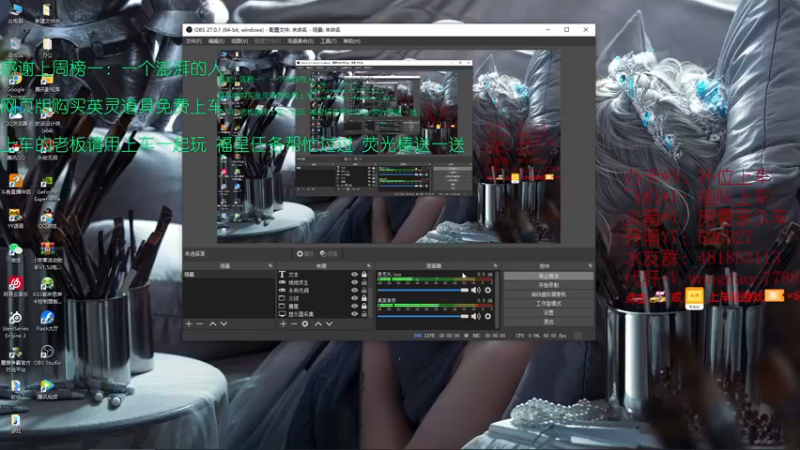
Task: Open the 此电脑 desktop icon
Action: click(15, 14)
